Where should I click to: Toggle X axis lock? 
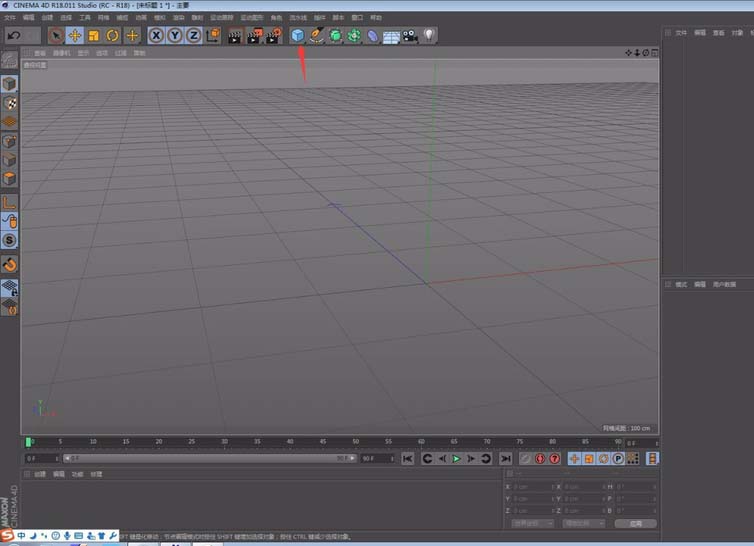[156, 36]
